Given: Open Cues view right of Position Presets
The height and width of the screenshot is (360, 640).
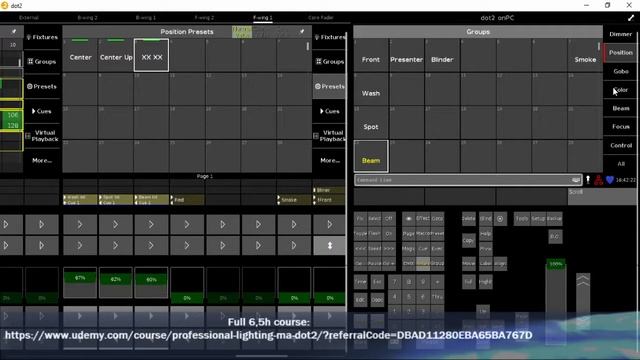Looking at the screenshot, I should click(330, 111).
